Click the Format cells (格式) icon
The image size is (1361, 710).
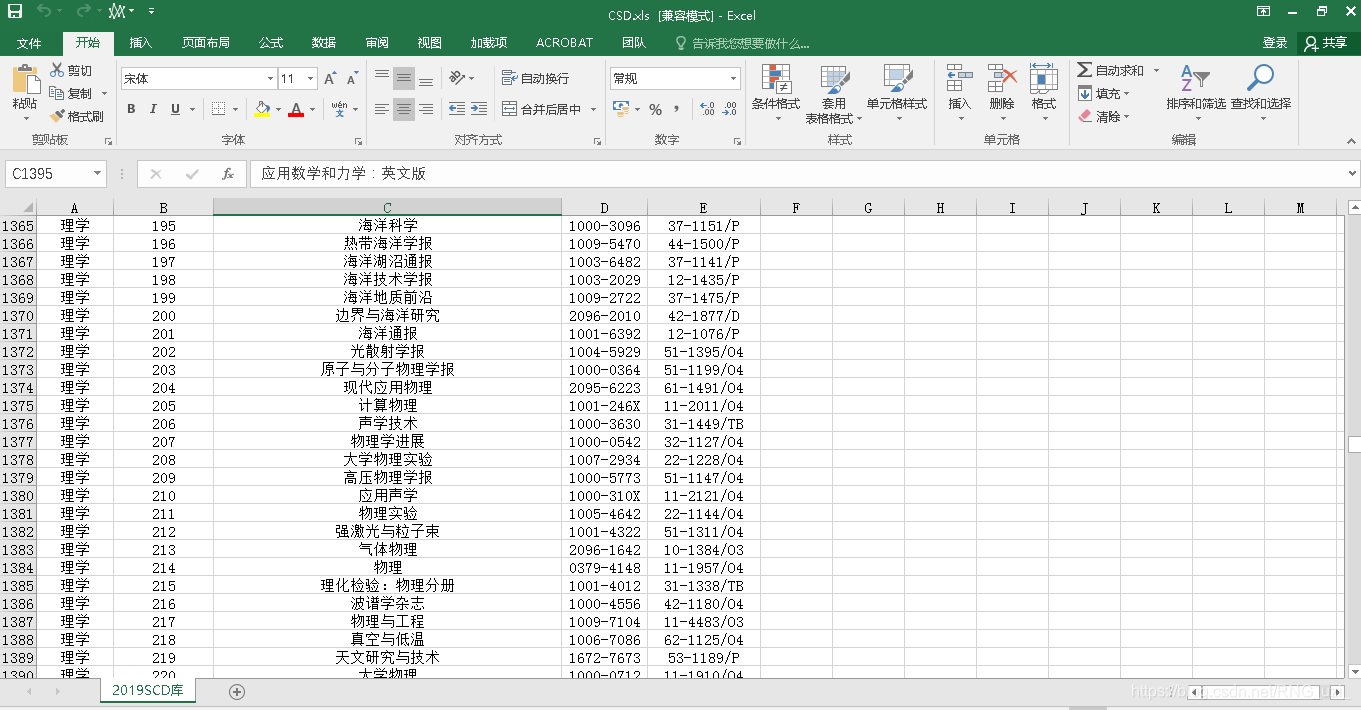1044,79
